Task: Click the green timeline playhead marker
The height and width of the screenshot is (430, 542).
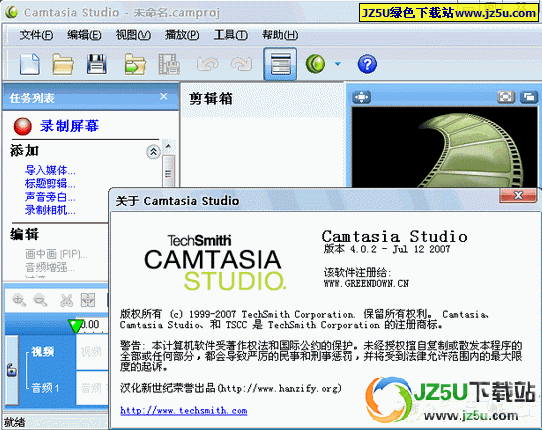Action: pos(75,326)
